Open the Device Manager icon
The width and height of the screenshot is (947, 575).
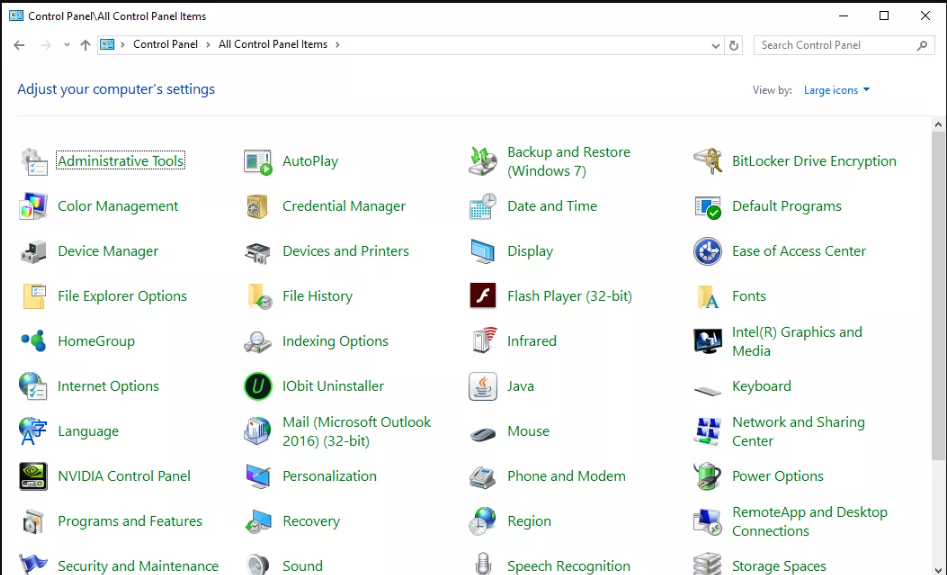coord(33,251)
